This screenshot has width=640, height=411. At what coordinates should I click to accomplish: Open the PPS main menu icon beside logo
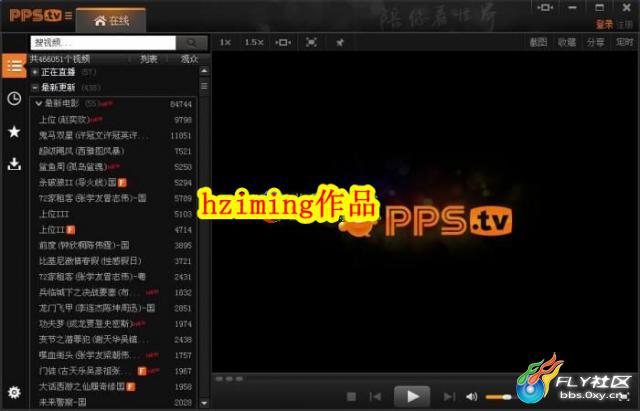68,16
